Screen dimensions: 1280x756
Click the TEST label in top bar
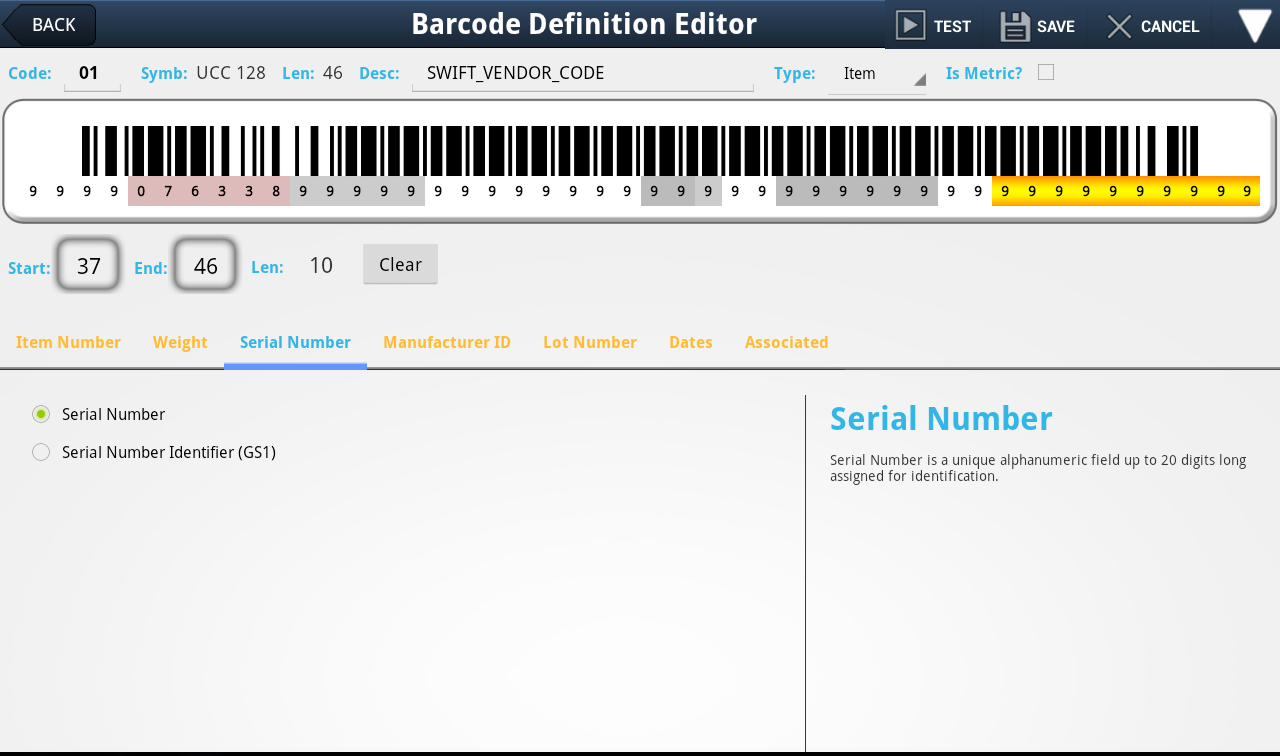click(x=952, y=27)
